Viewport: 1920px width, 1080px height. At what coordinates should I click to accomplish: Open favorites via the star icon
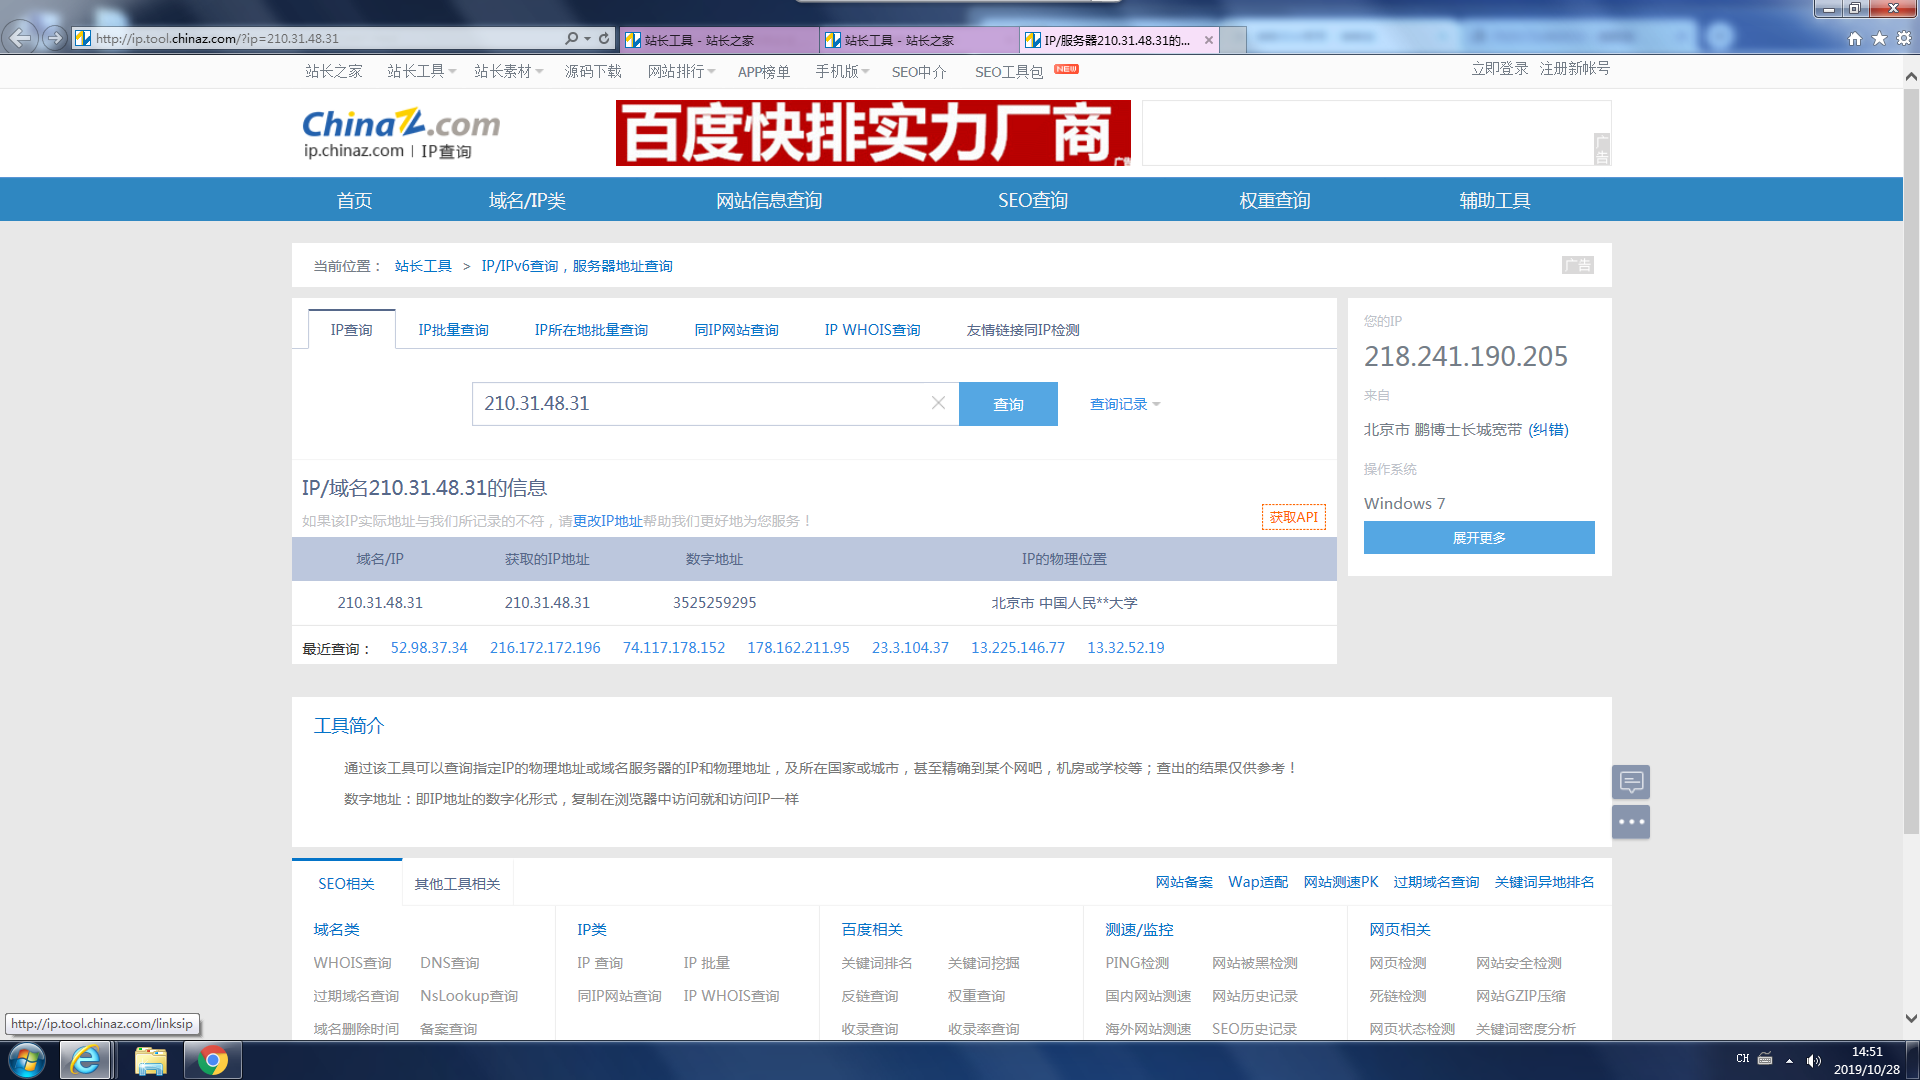[x=1879, y=38]
